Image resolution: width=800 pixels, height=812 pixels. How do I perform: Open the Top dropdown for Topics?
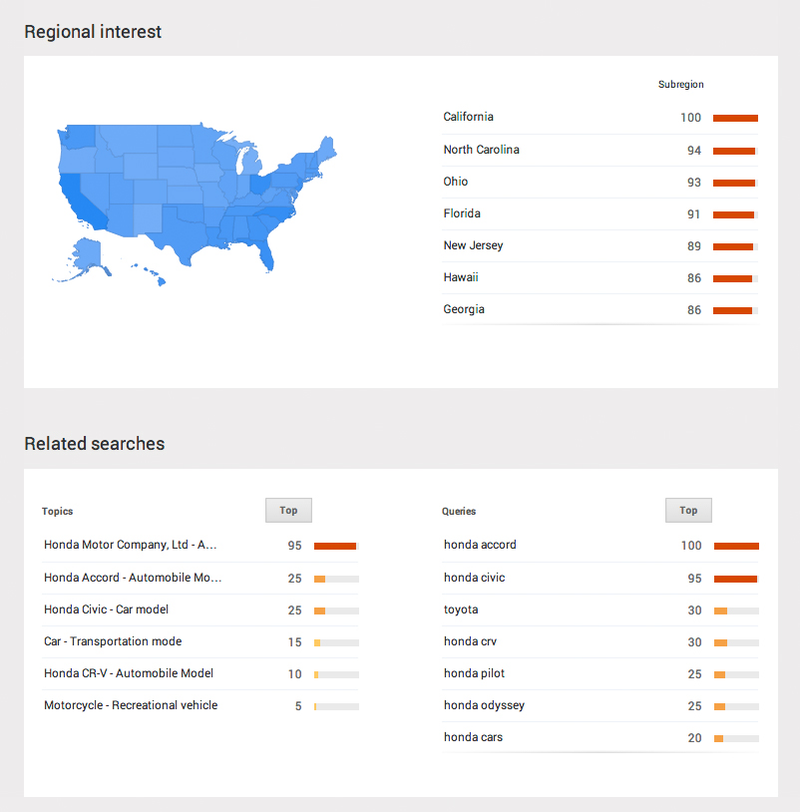tap(288, 510)
